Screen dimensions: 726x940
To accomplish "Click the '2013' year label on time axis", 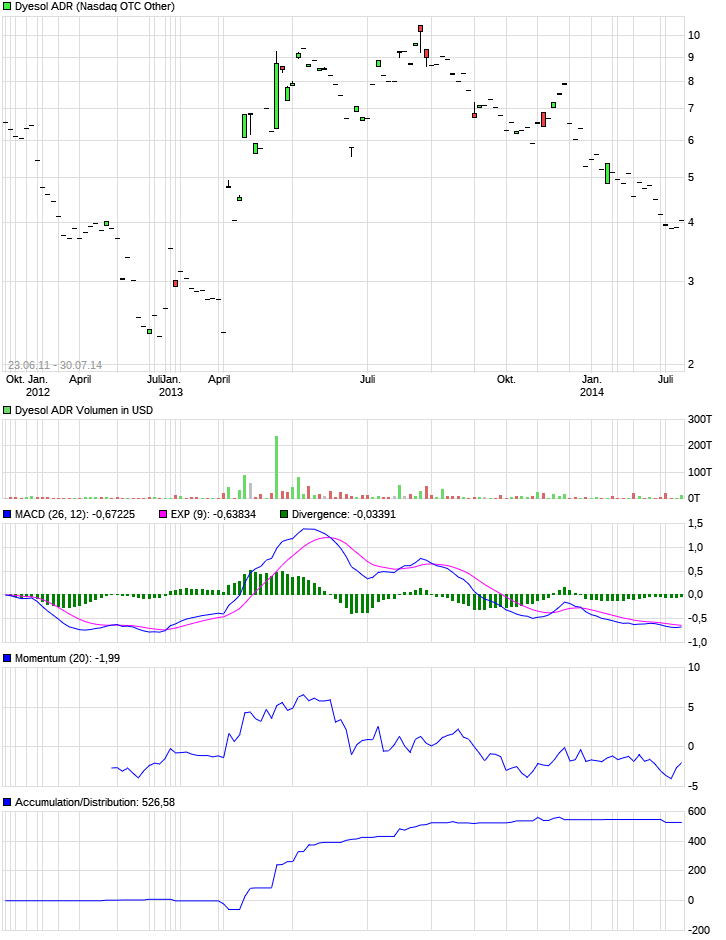I will pyautogui.click(x=171, y=392).
